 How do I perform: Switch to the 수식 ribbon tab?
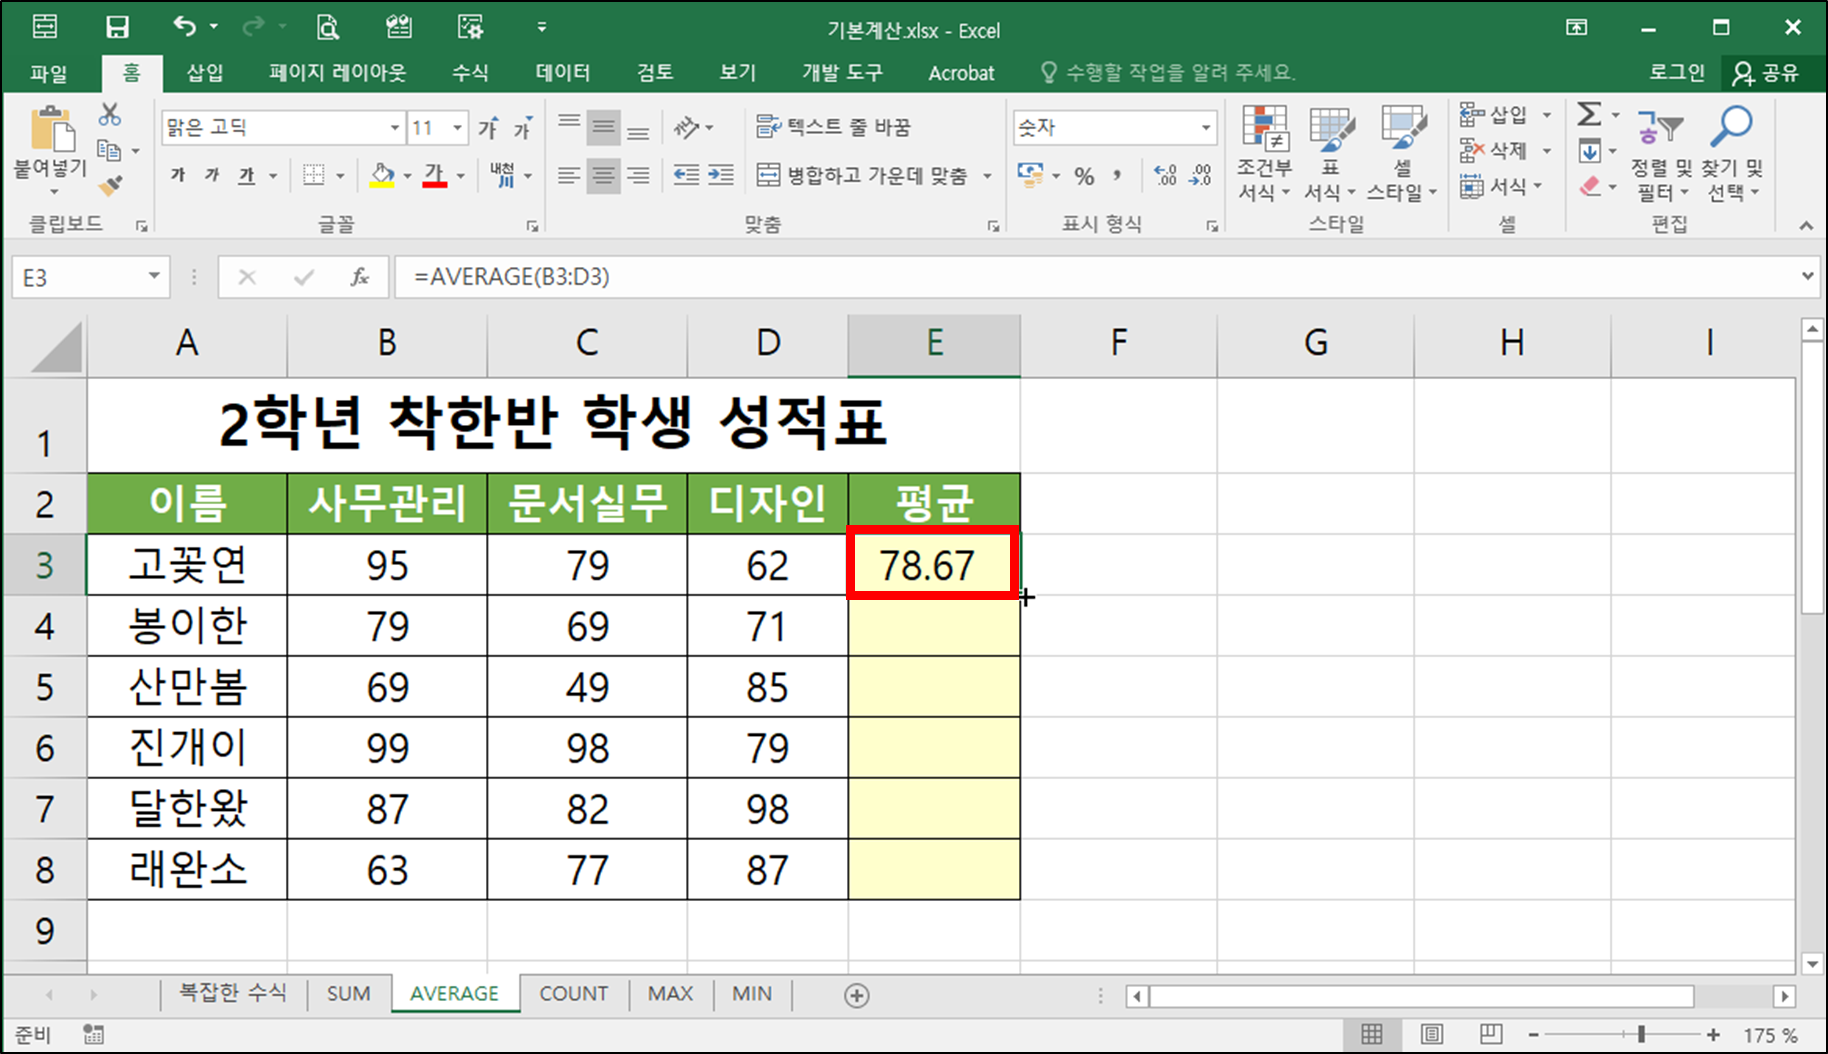[x=469, y=72]
